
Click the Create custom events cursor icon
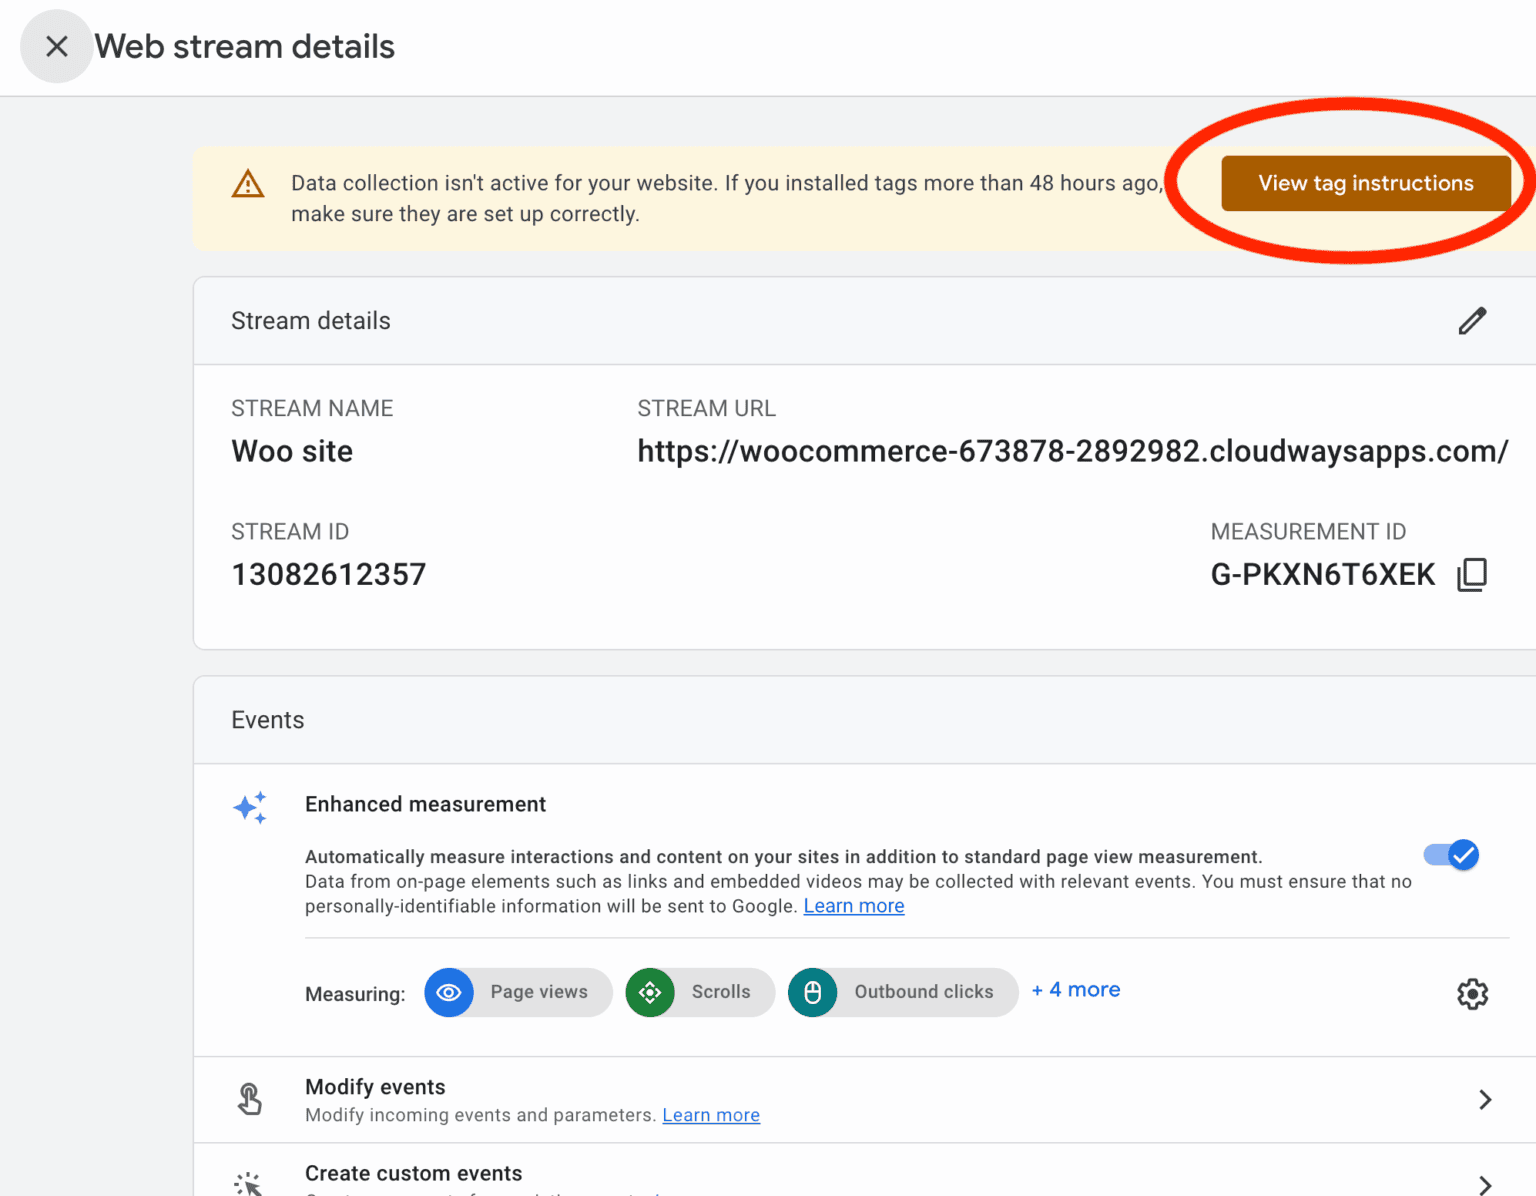click(x=248, y=1184)
